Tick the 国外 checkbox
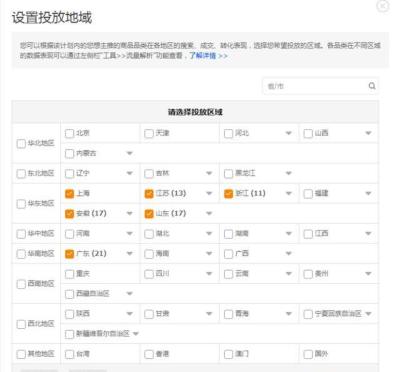The height and width of the screenshot is (372, 400). [x=308, y=354]
